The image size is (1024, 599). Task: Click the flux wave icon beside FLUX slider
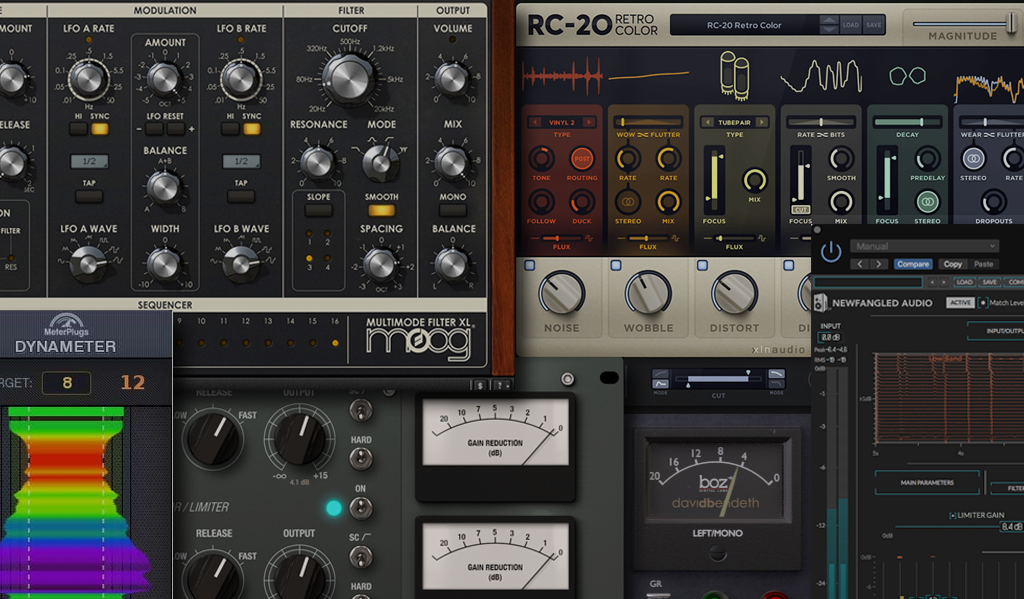588,237
